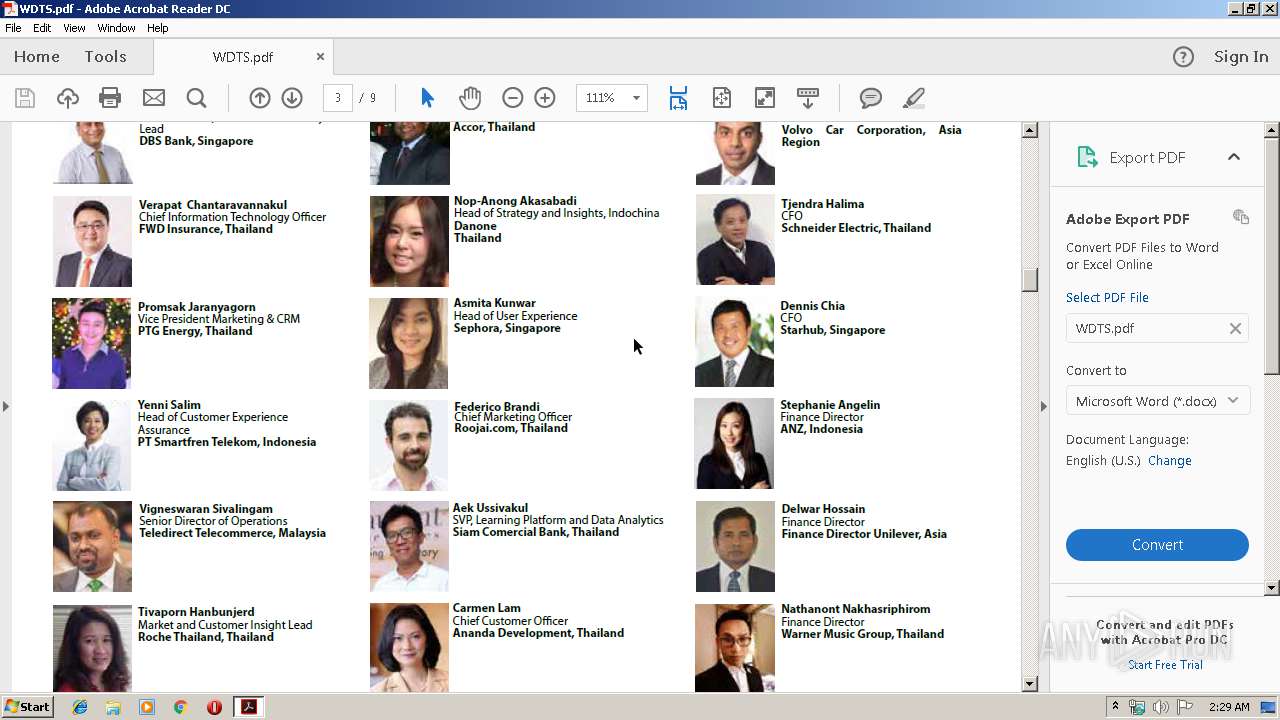Switch to the Tools tab
This screenshot has height=720, width=1280.
tap(105, 57)
